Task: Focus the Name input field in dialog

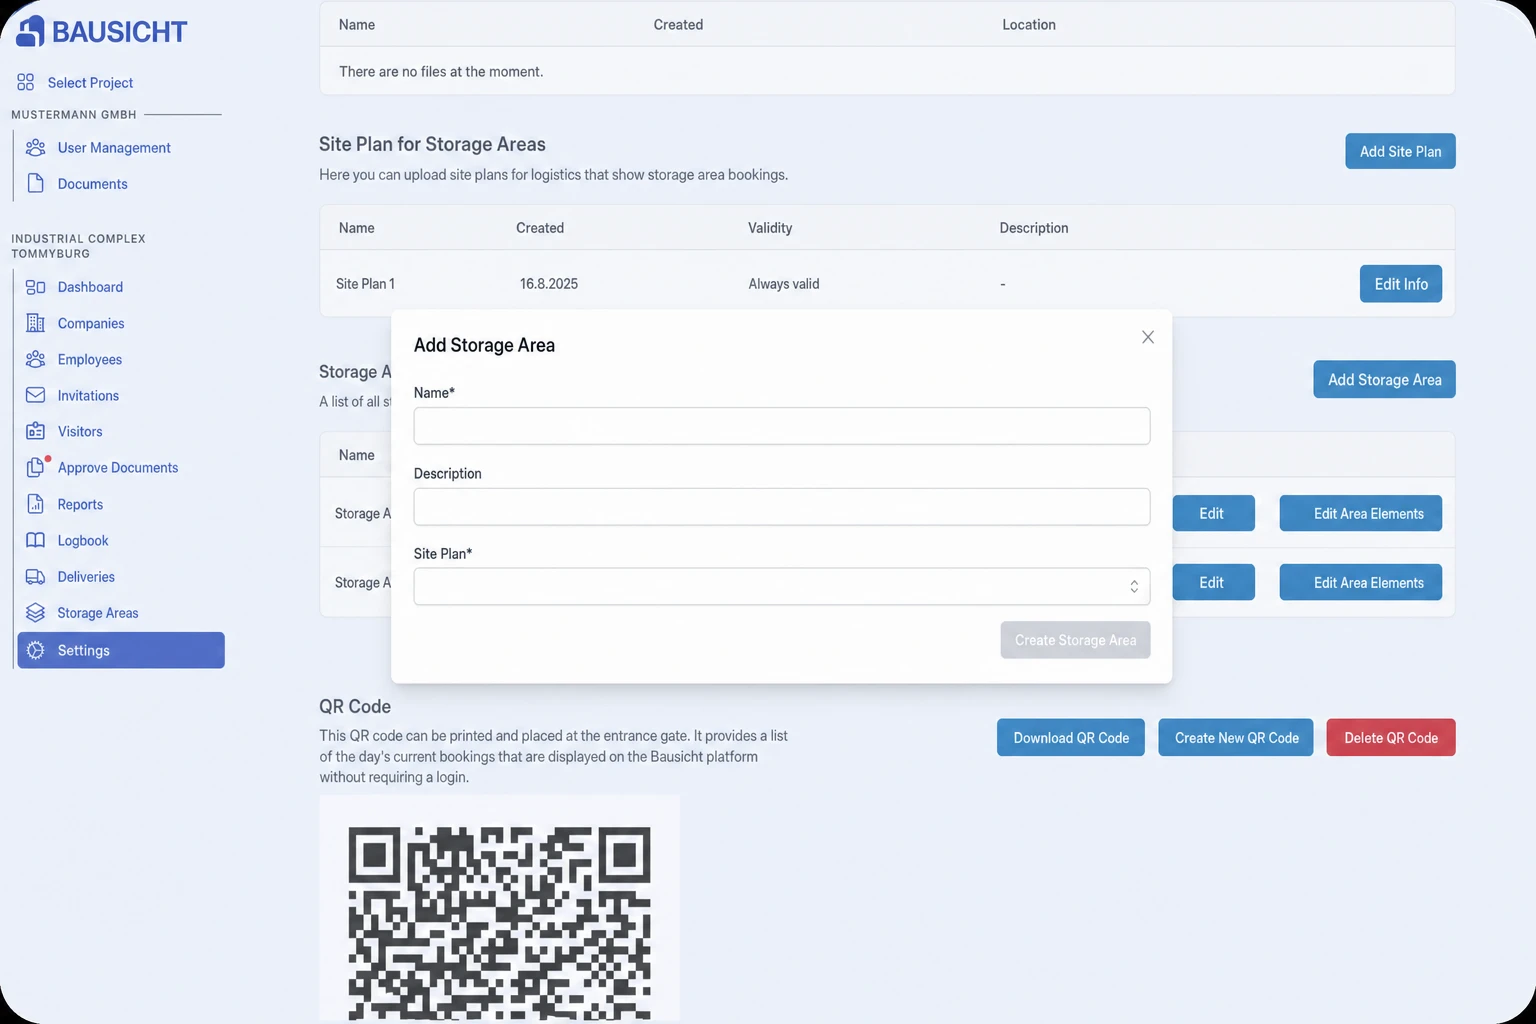Action: (782, 426)
